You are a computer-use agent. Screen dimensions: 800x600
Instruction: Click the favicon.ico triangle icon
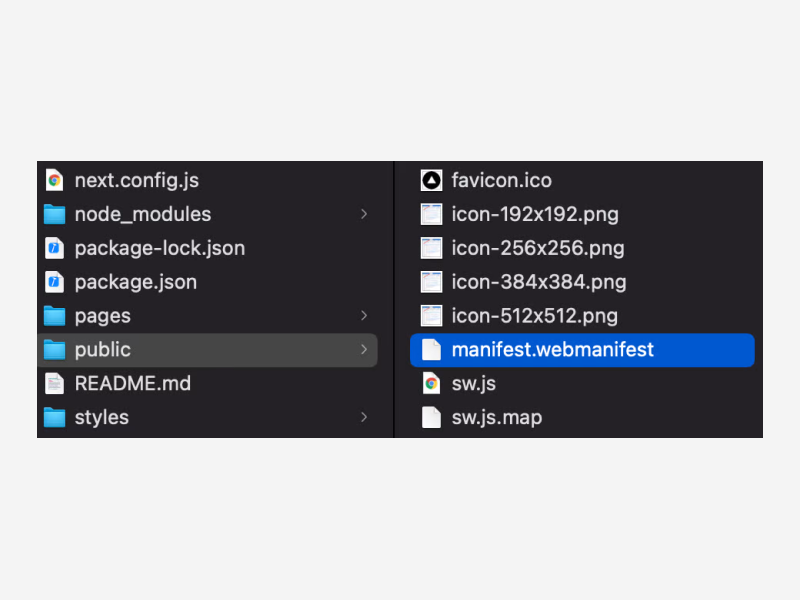(431, 180)
